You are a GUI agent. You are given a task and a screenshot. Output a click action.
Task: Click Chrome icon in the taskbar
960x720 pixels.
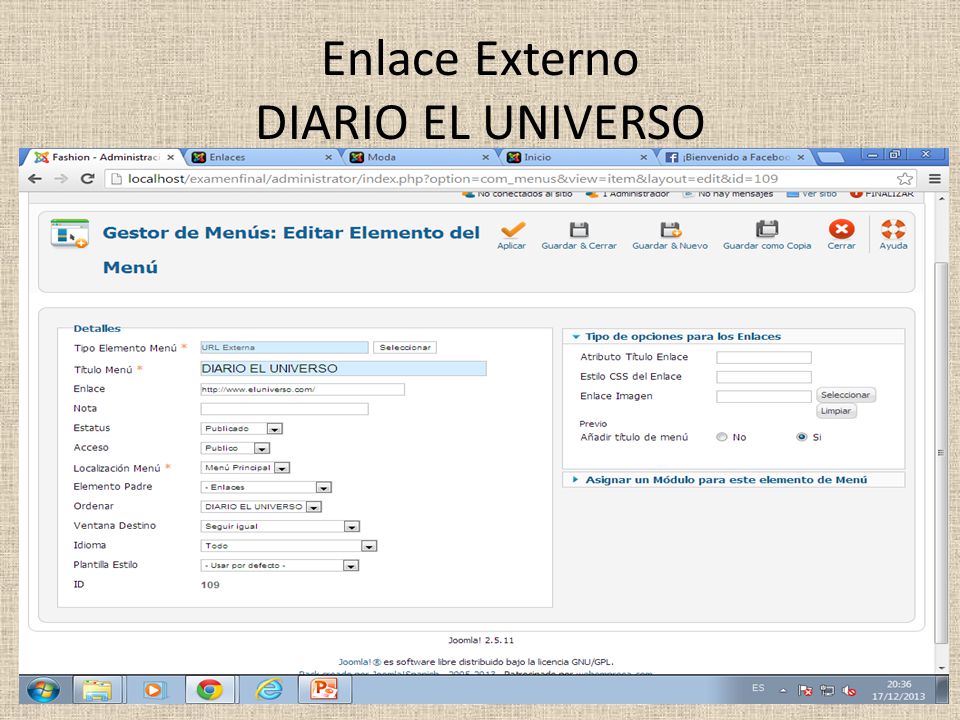(209, 690)
